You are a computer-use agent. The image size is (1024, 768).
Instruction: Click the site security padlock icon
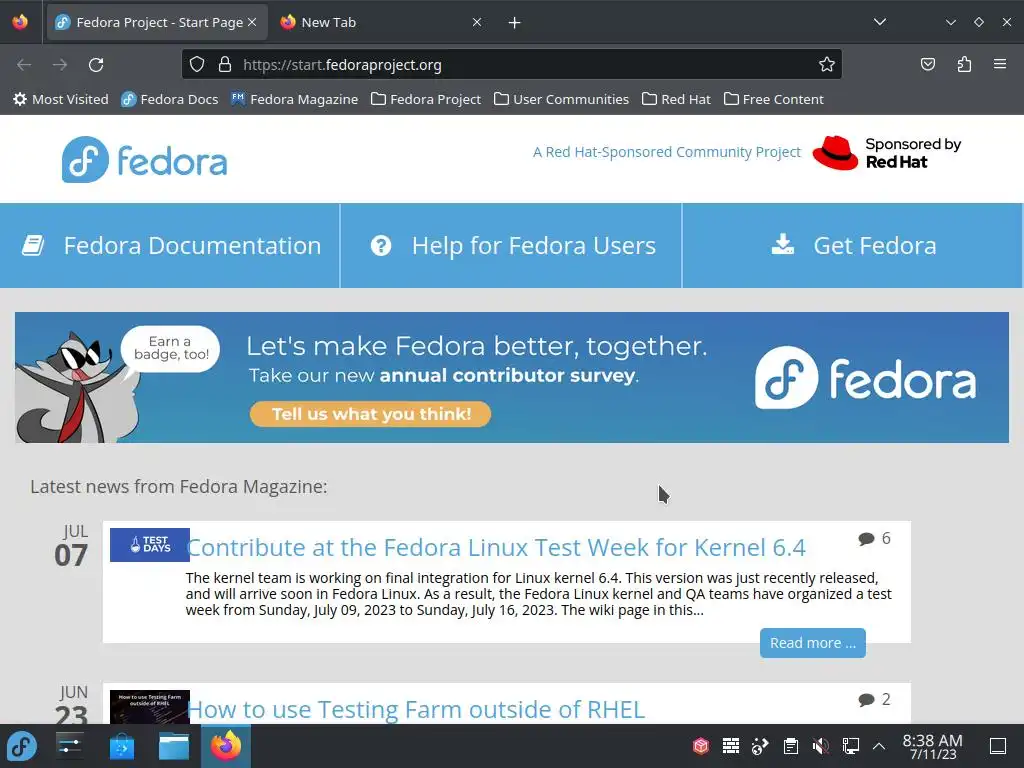[225, 65]
